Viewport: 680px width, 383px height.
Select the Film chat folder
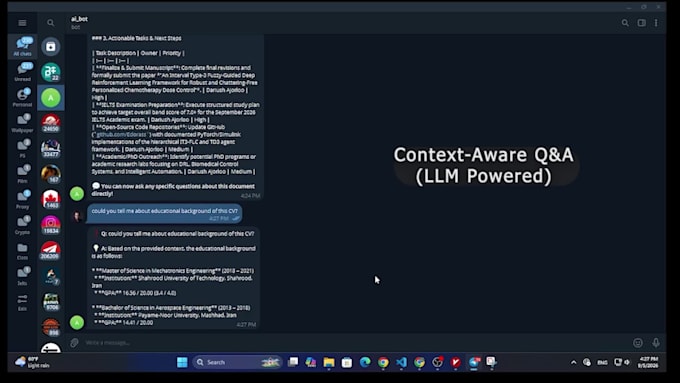click(22, 173)
